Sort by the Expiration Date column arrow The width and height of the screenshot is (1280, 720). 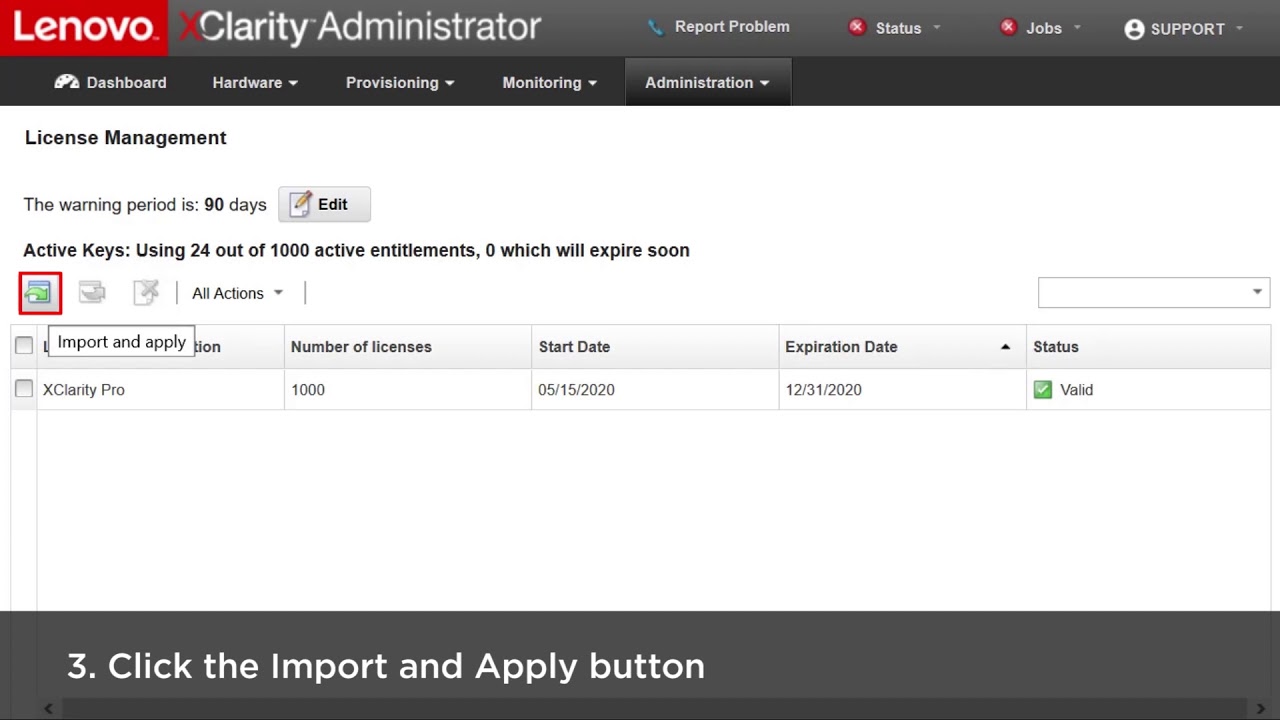1005,347
